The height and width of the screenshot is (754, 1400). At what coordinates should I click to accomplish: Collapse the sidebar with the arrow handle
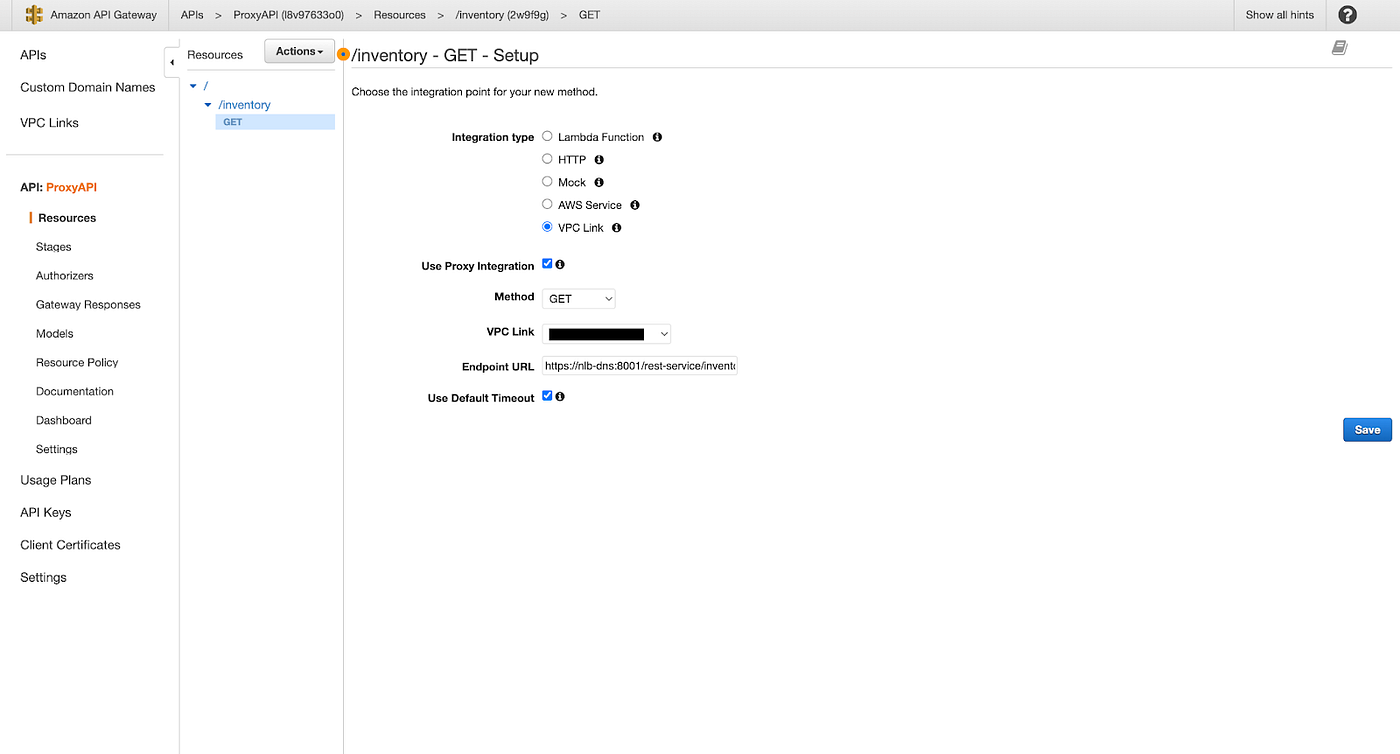[172, 62]
